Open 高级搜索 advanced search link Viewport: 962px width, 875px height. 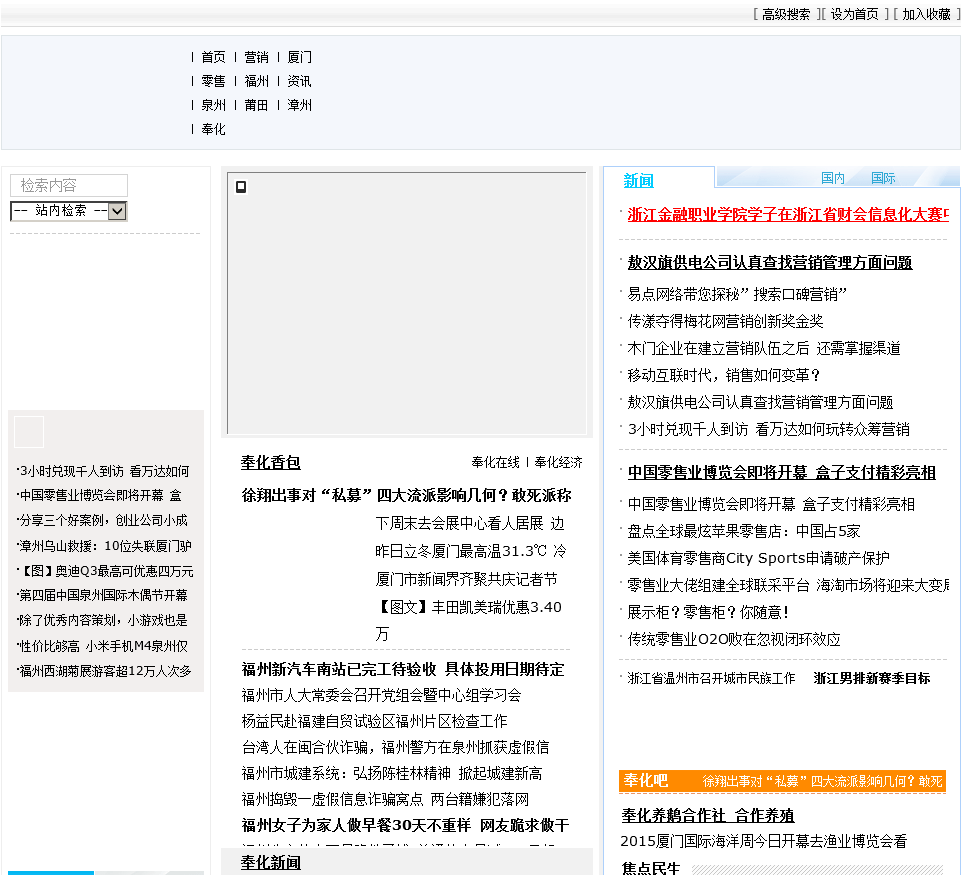pos(785,14)
